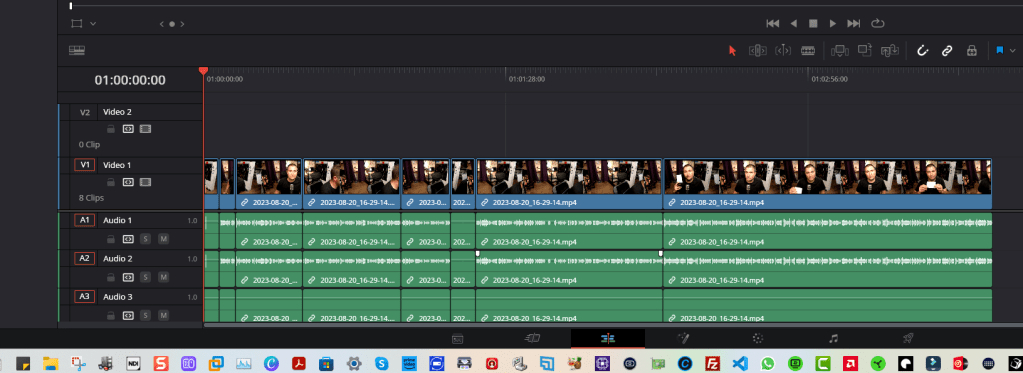
Task: Pick the Blade Edit Mode tool
Action: click(x=808, y=50)
